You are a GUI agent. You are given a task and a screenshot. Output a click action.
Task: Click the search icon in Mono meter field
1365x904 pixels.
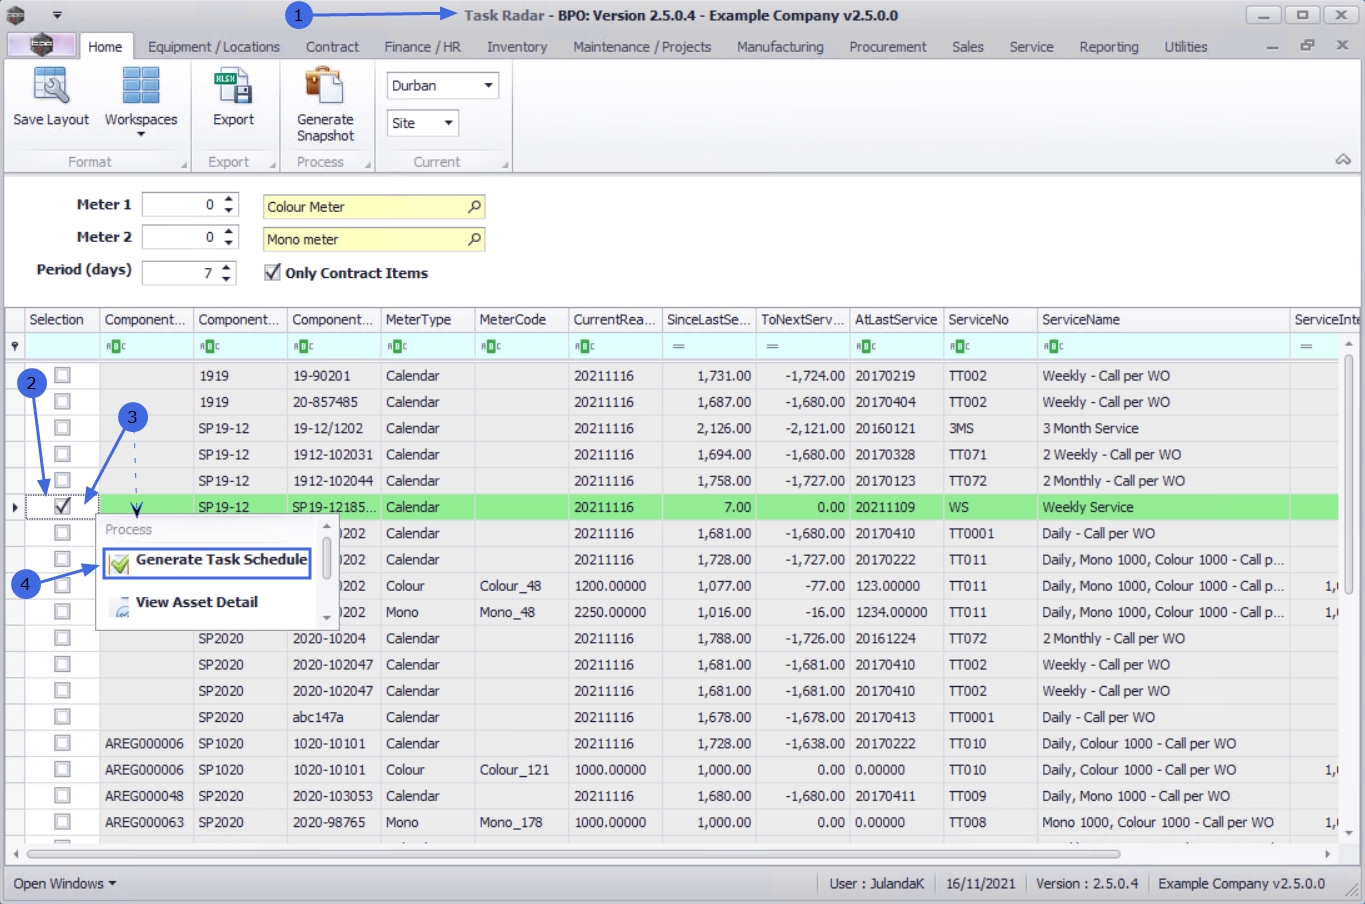(474, 240)
